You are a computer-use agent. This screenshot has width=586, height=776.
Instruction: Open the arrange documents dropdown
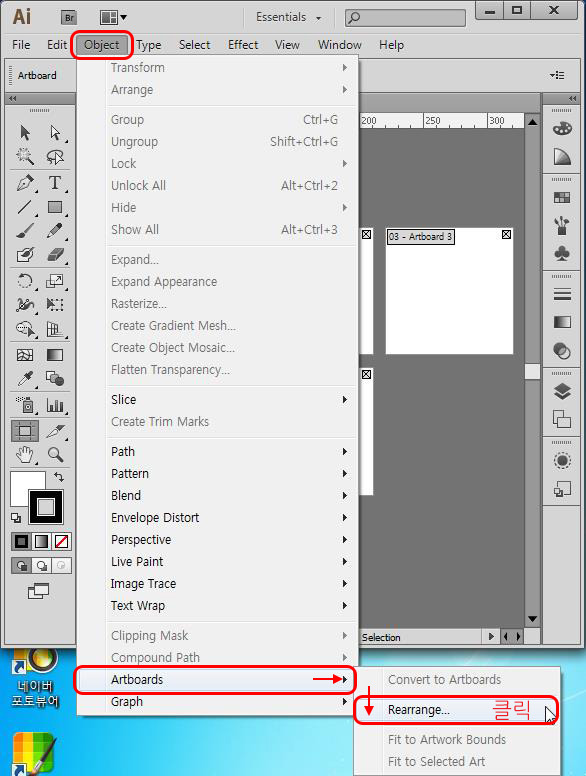point(113,18)
